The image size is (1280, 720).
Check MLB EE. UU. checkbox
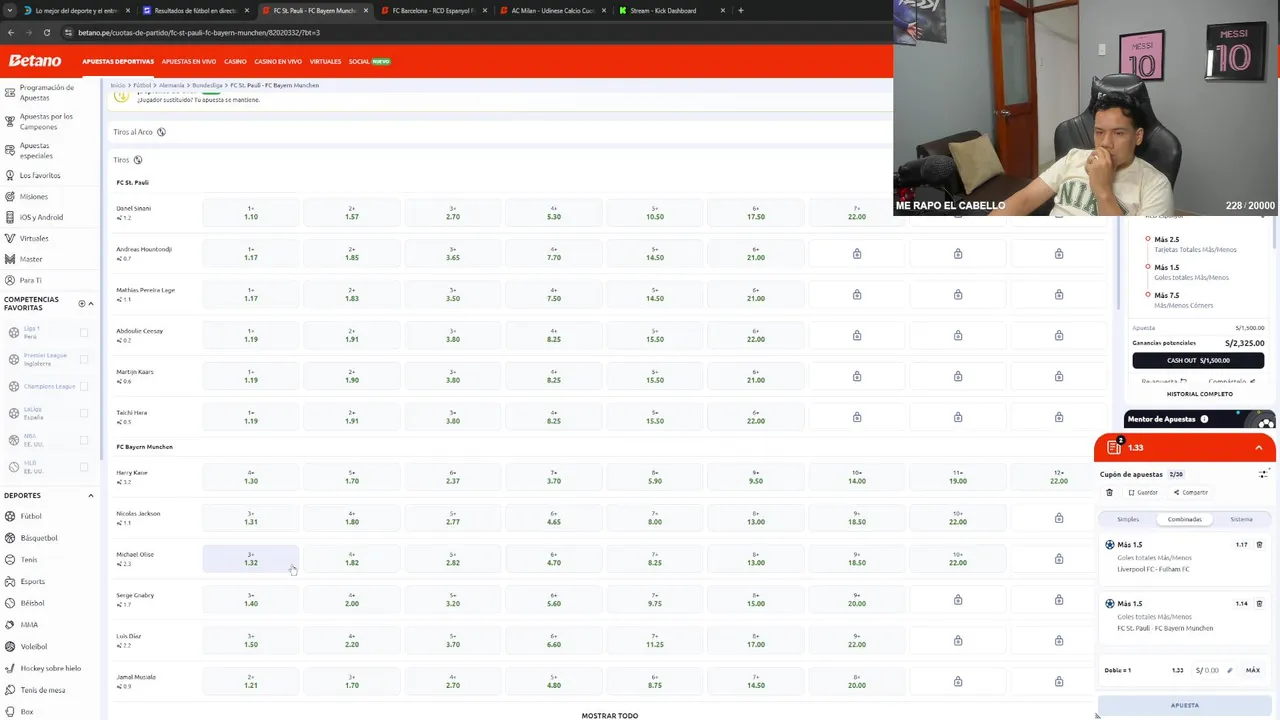tap(83, 467)
